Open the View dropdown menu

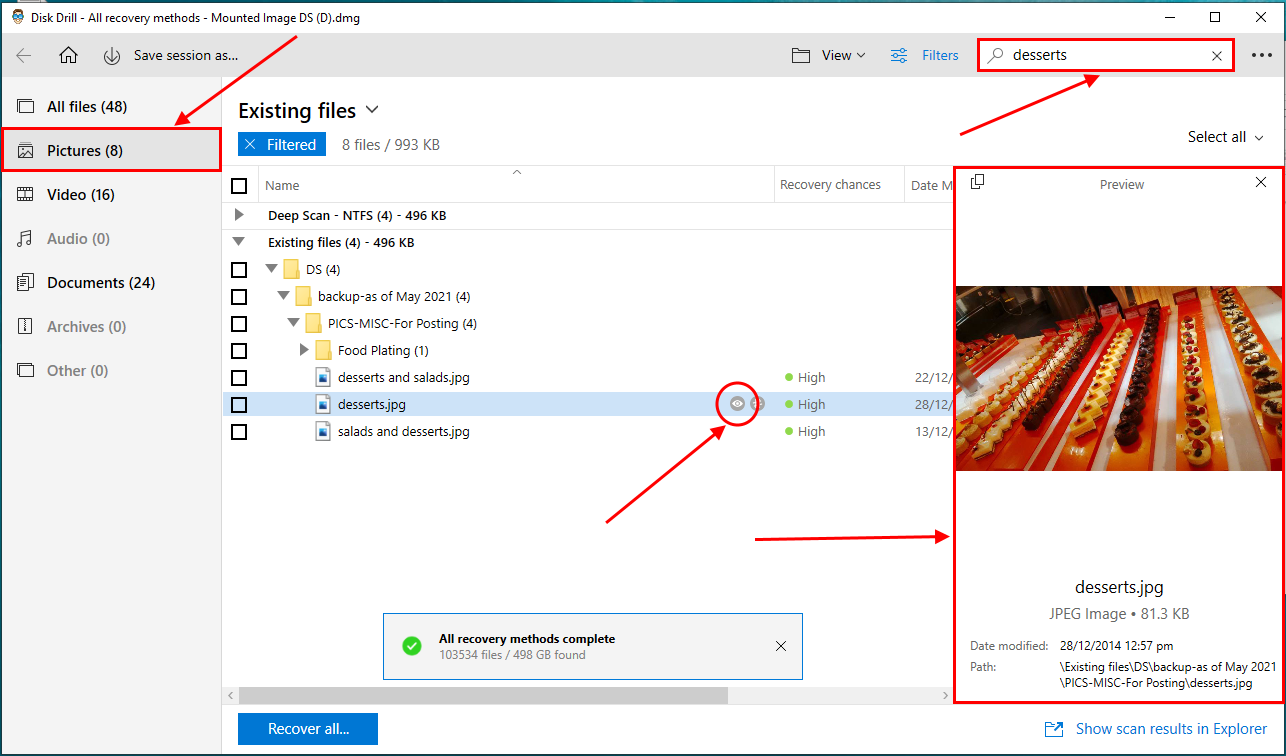pyautogui.click(x=829, y=56)
